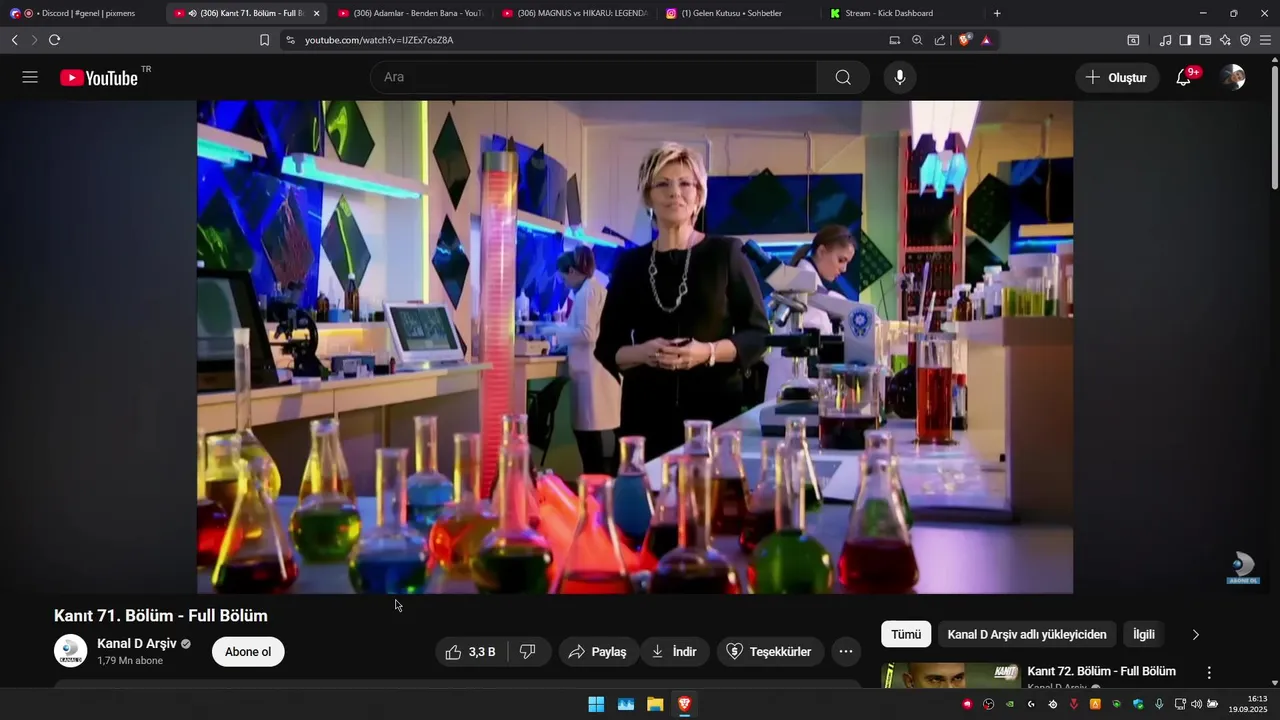Image resolution: width=1280 pixels, height=720 pixels.
Task: Click the Oluştur create button
Action: 1117,77
